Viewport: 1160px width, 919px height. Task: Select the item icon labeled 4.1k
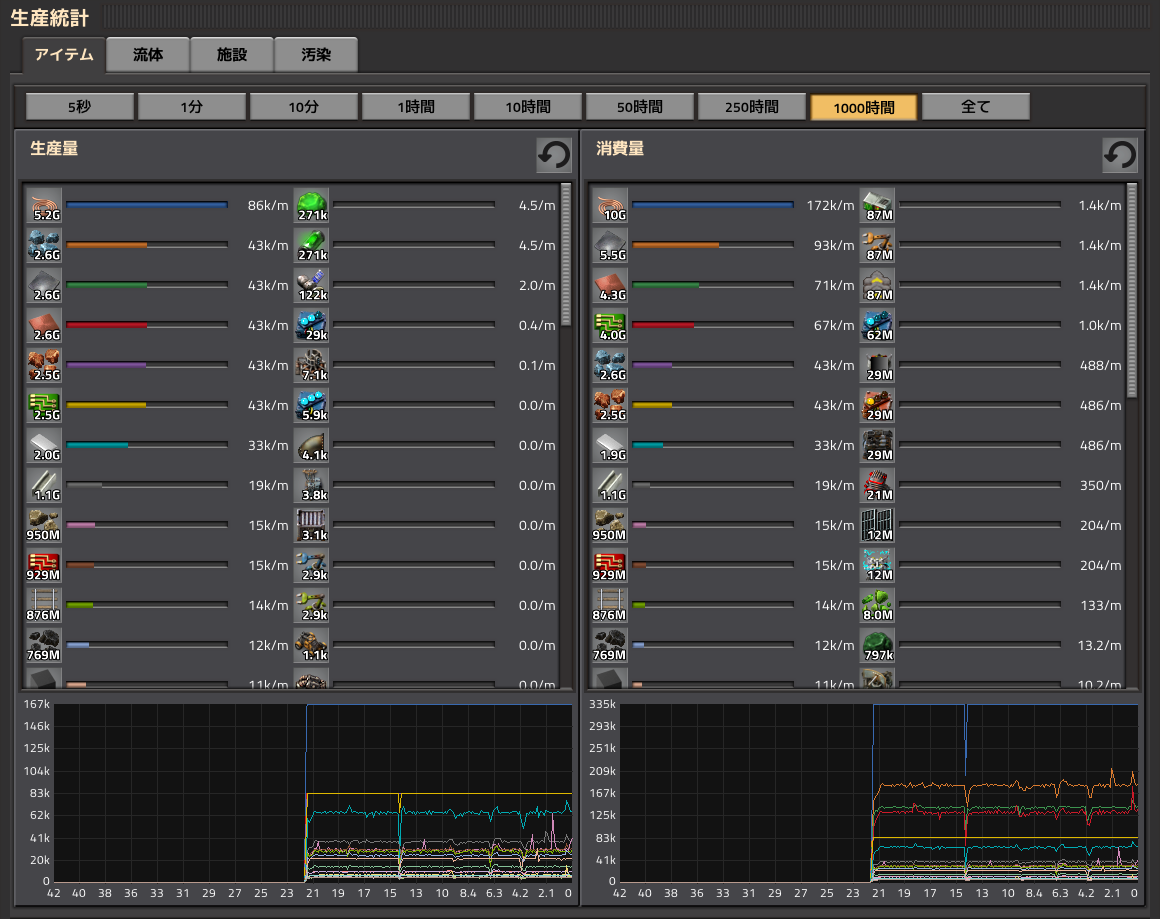[x=311, y=445]
